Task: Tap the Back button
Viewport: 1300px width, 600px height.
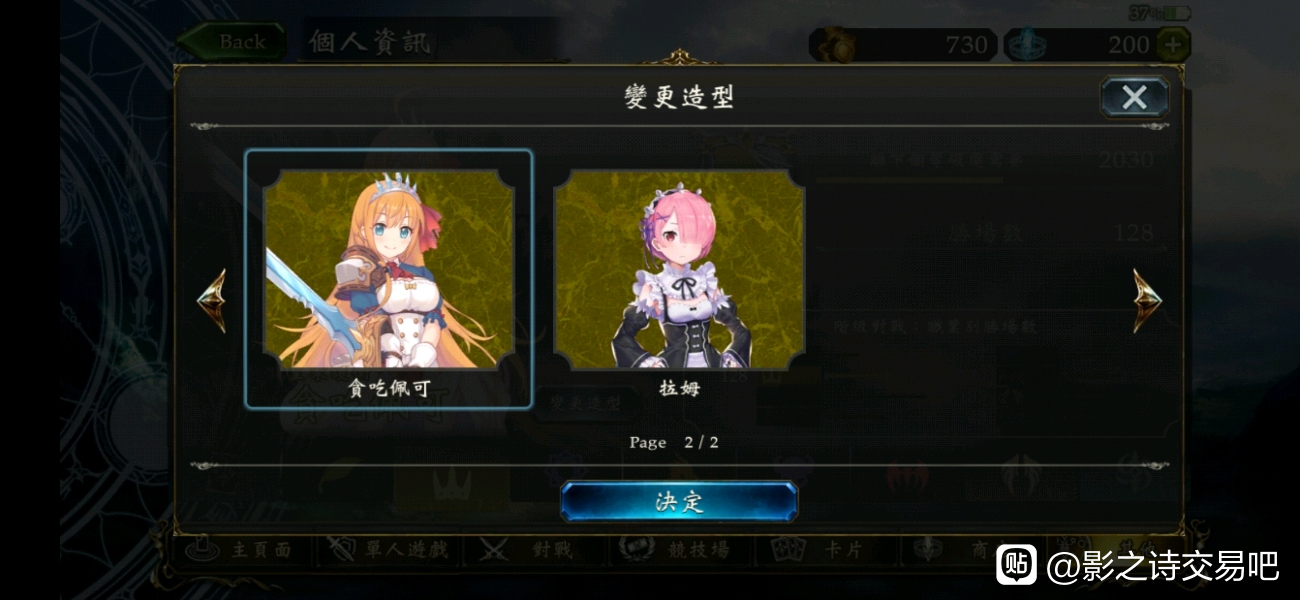Action: click(232, 42)
